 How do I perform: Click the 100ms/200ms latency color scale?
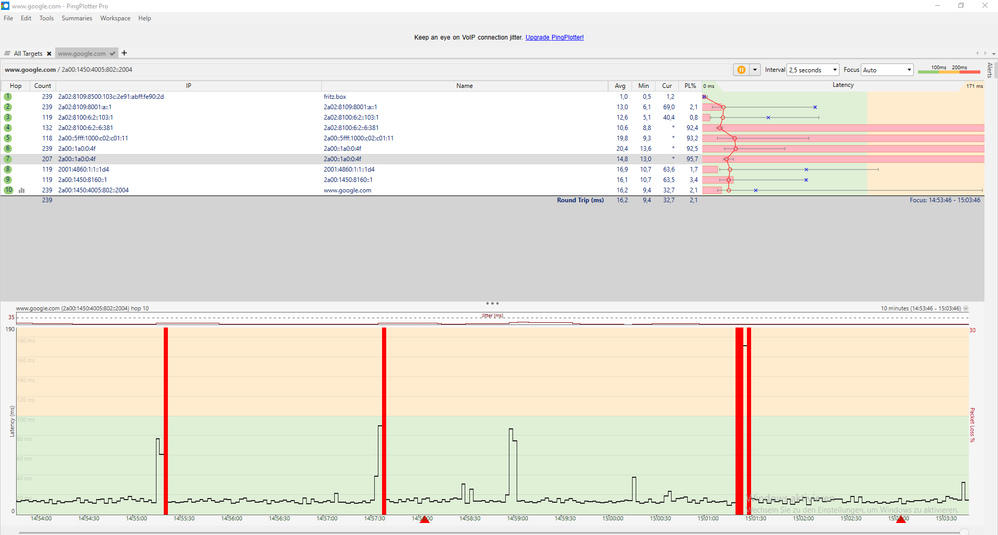click(948, 69)
